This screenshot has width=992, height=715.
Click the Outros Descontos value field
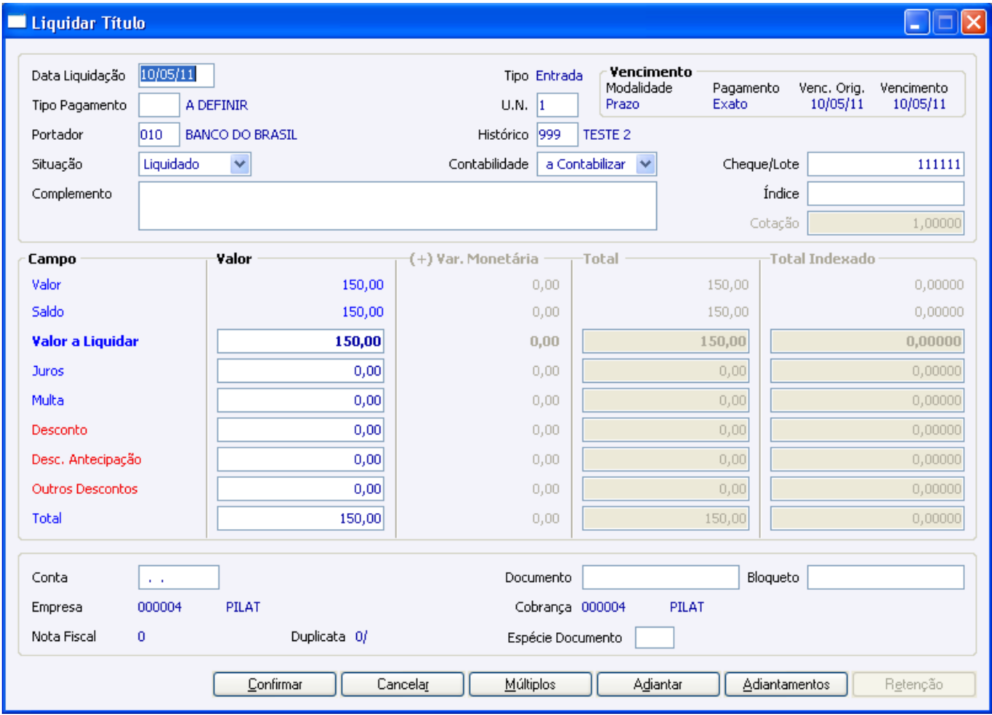[x=301, y=488]
